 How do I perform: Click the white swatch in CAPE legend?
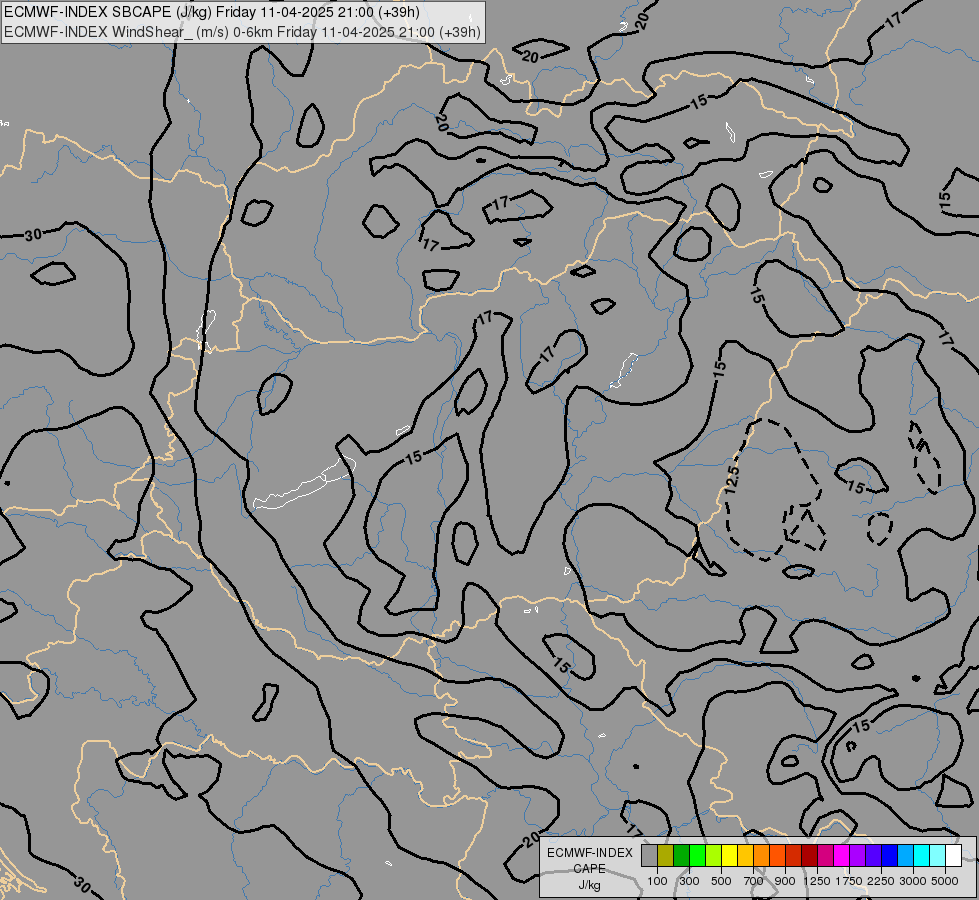(x=953, y=855)
